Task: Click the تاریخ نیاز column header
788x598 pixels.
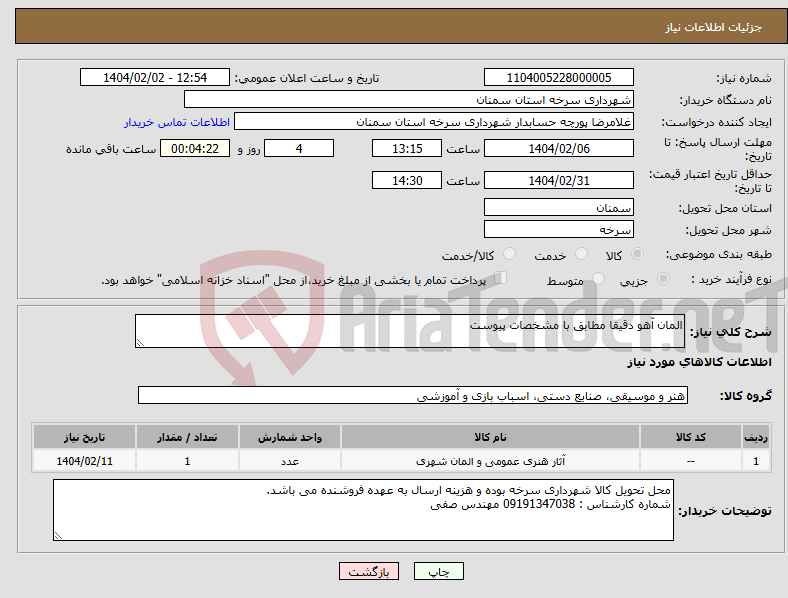Action: 84,437
